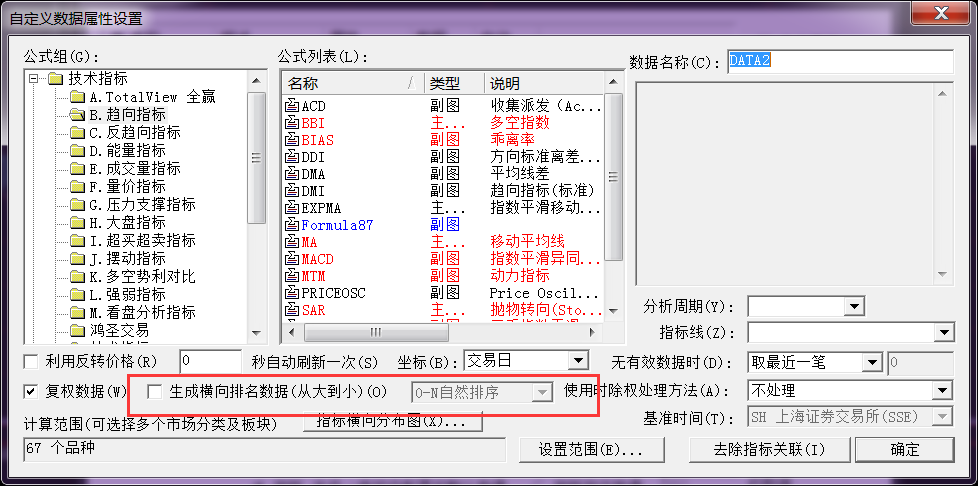This screenshot has height=486, width=978.
Task: Click the 鸿圣交易 folder icon
Action: [x=77, y=330]
